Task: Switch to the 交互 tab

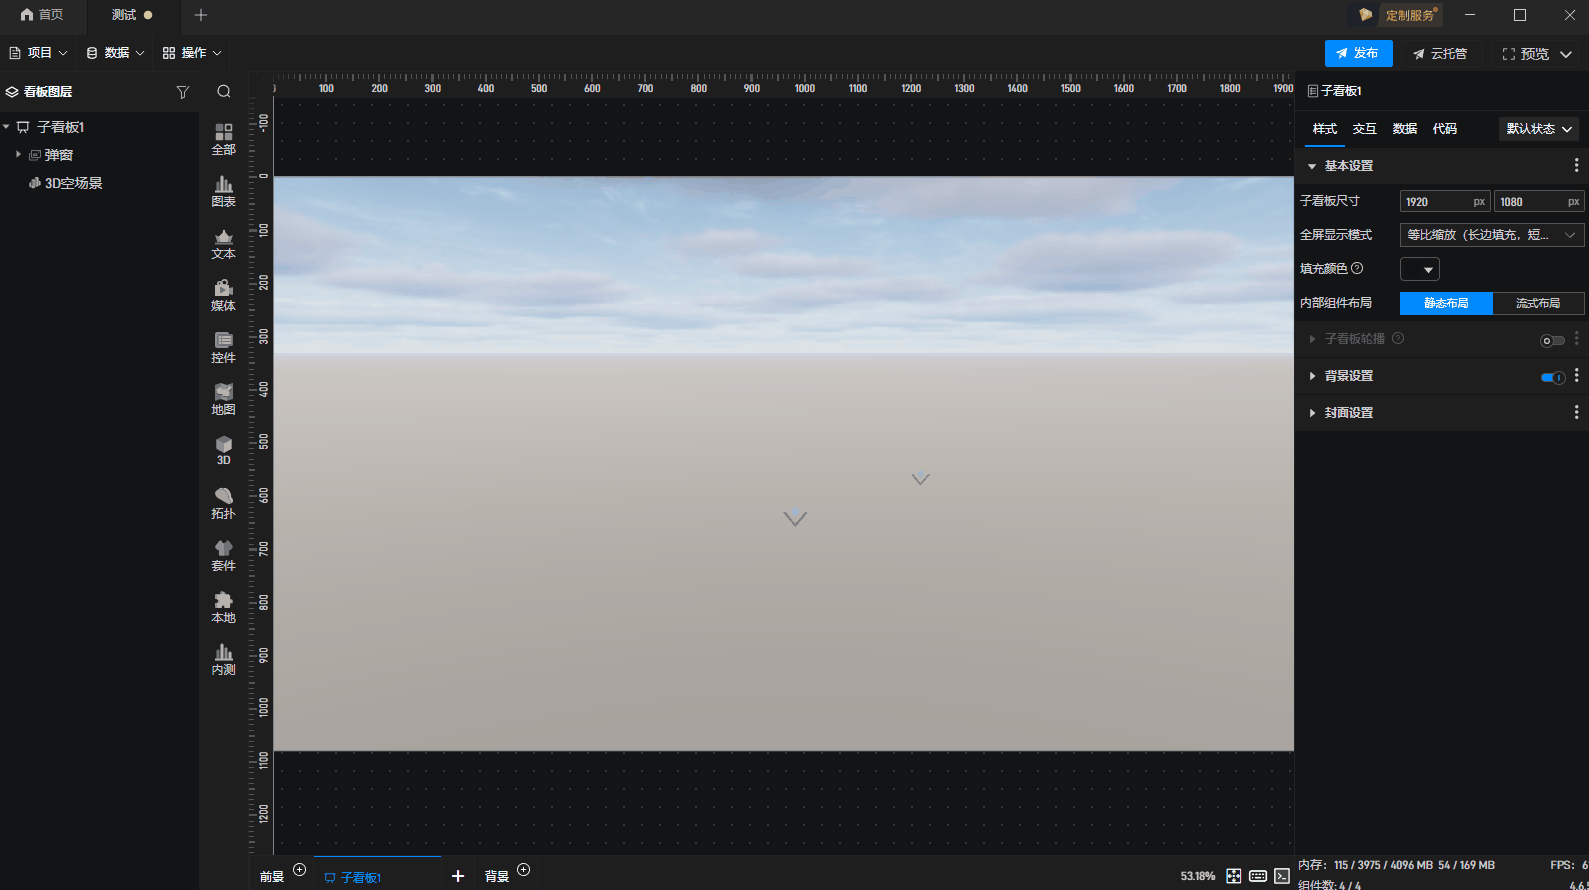Action: (1364, 129)
